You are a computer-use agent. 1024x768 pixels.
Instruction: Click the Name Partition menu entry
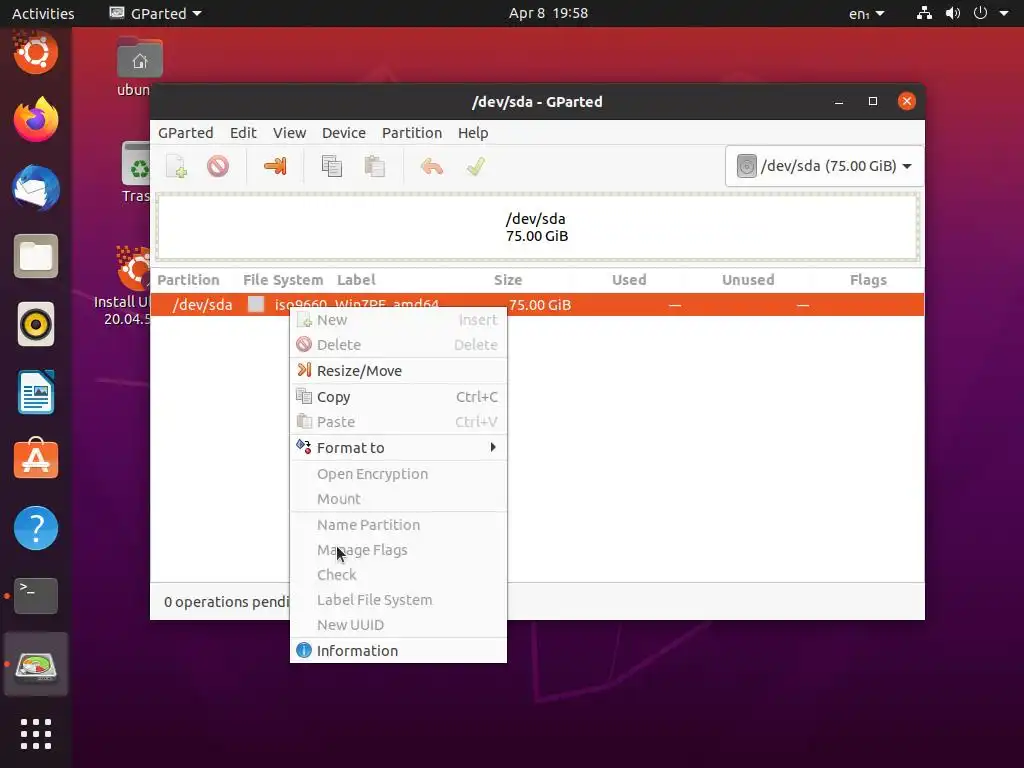[x=398, y=525]
